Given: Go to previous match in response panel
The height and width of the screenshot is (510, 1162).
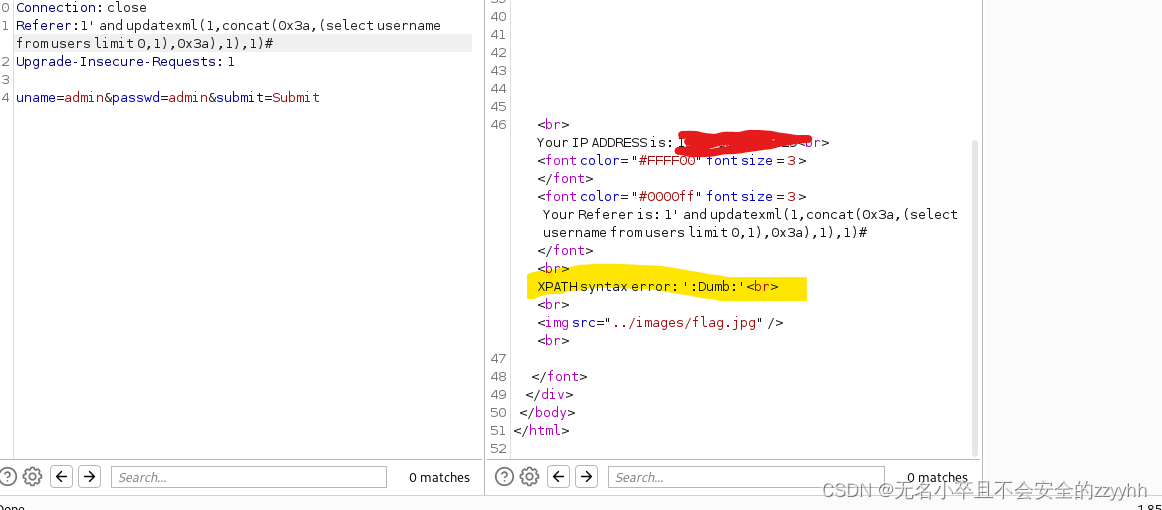Looking at the screenshot, I should 559,476.
